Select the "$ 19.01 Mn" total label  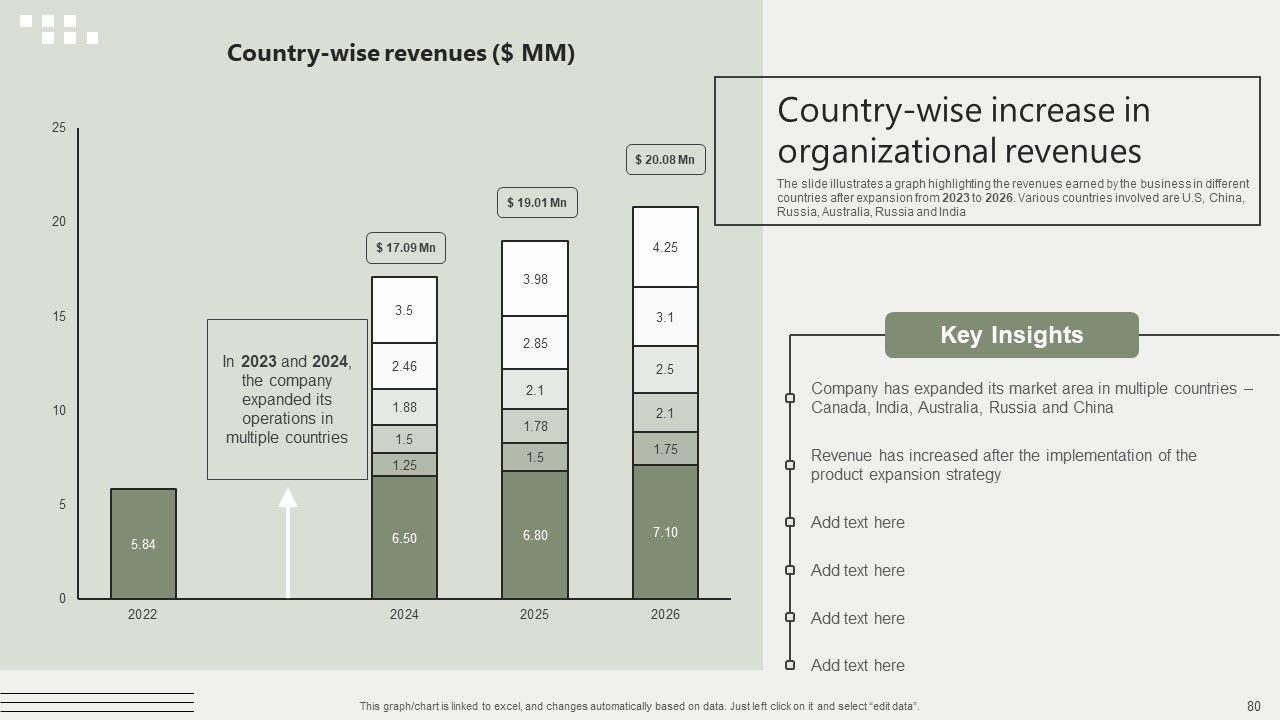coord(537,203)
